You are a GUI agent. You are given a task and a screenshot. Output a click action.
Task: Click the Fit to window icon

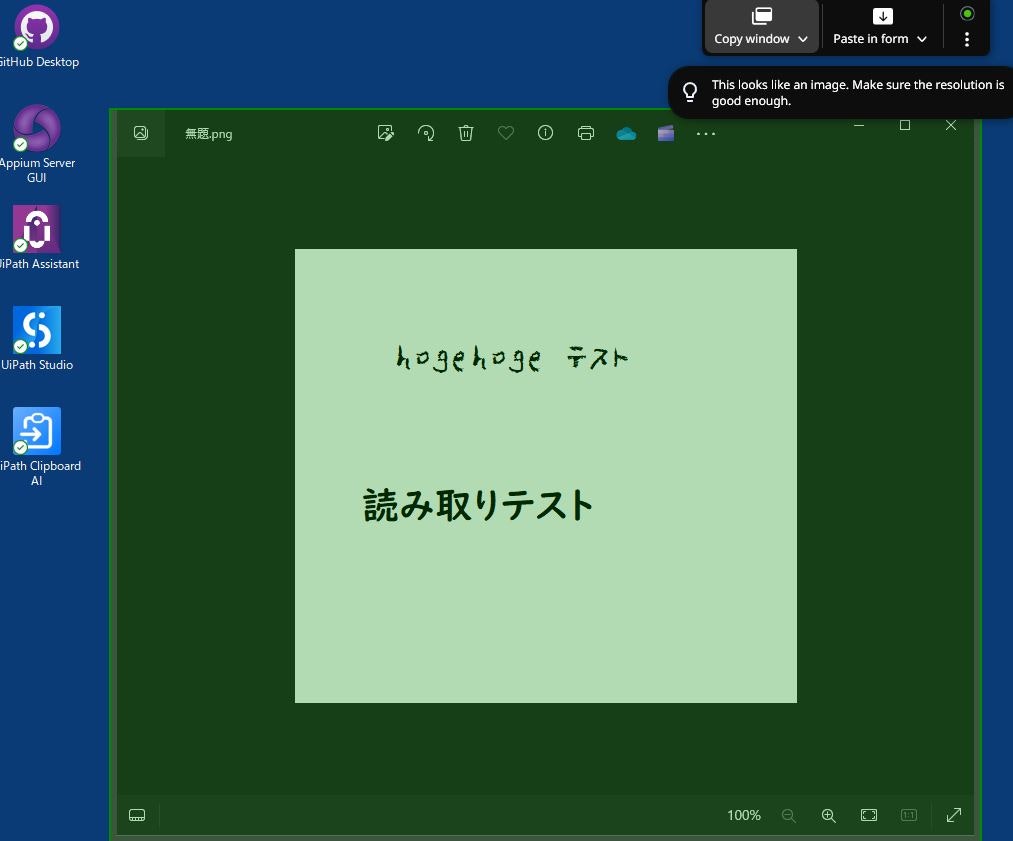tap(869, 815)
